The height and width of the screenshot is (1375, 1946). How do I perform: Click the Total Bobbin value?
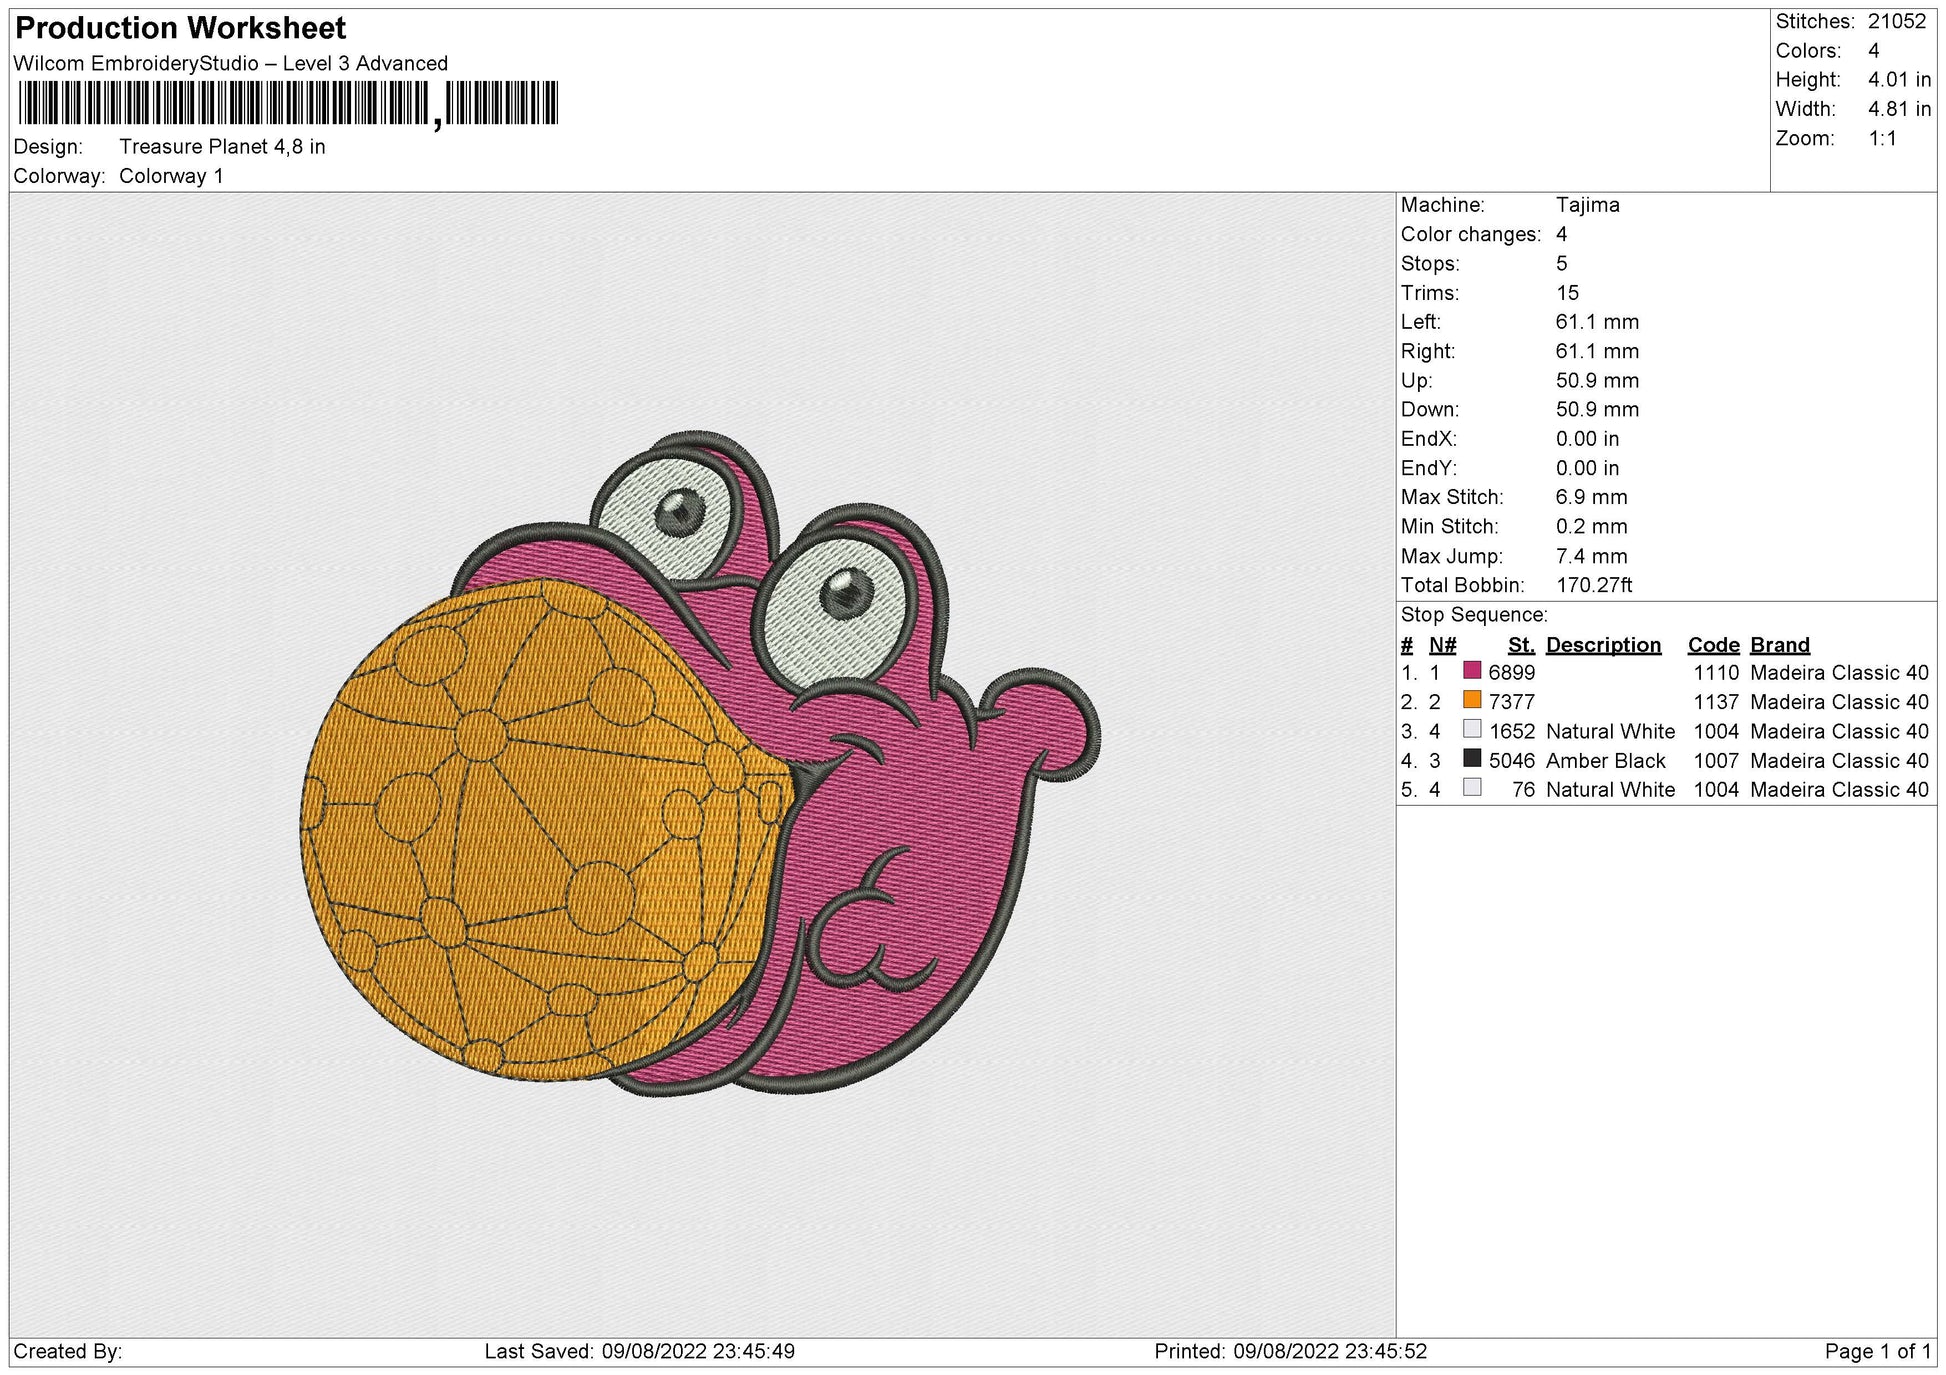coord(1594,585)
